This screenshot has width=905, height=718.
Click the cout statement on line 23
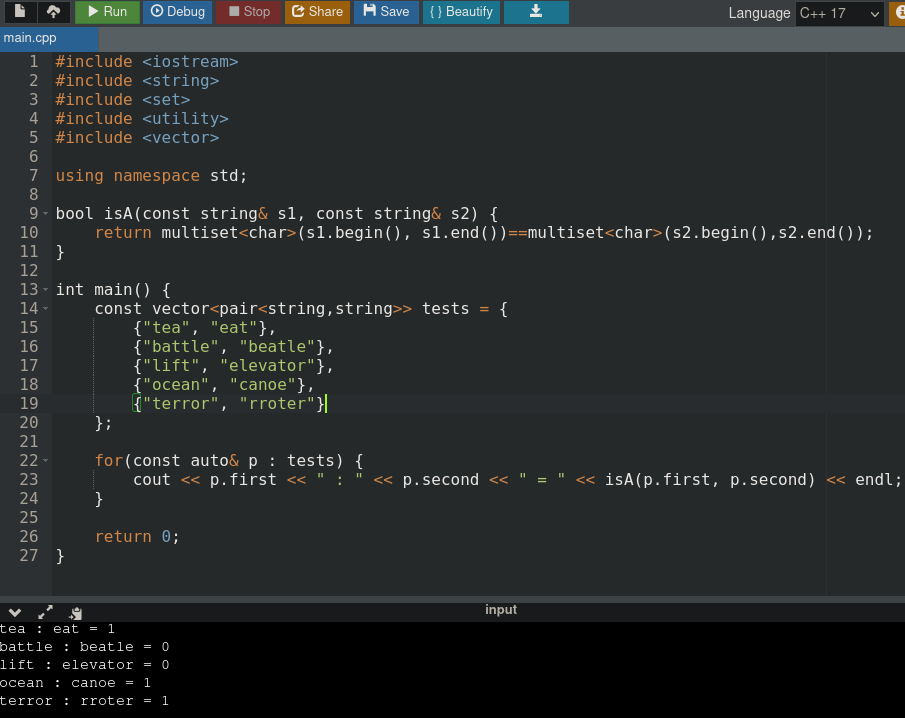tap(517, 480)
